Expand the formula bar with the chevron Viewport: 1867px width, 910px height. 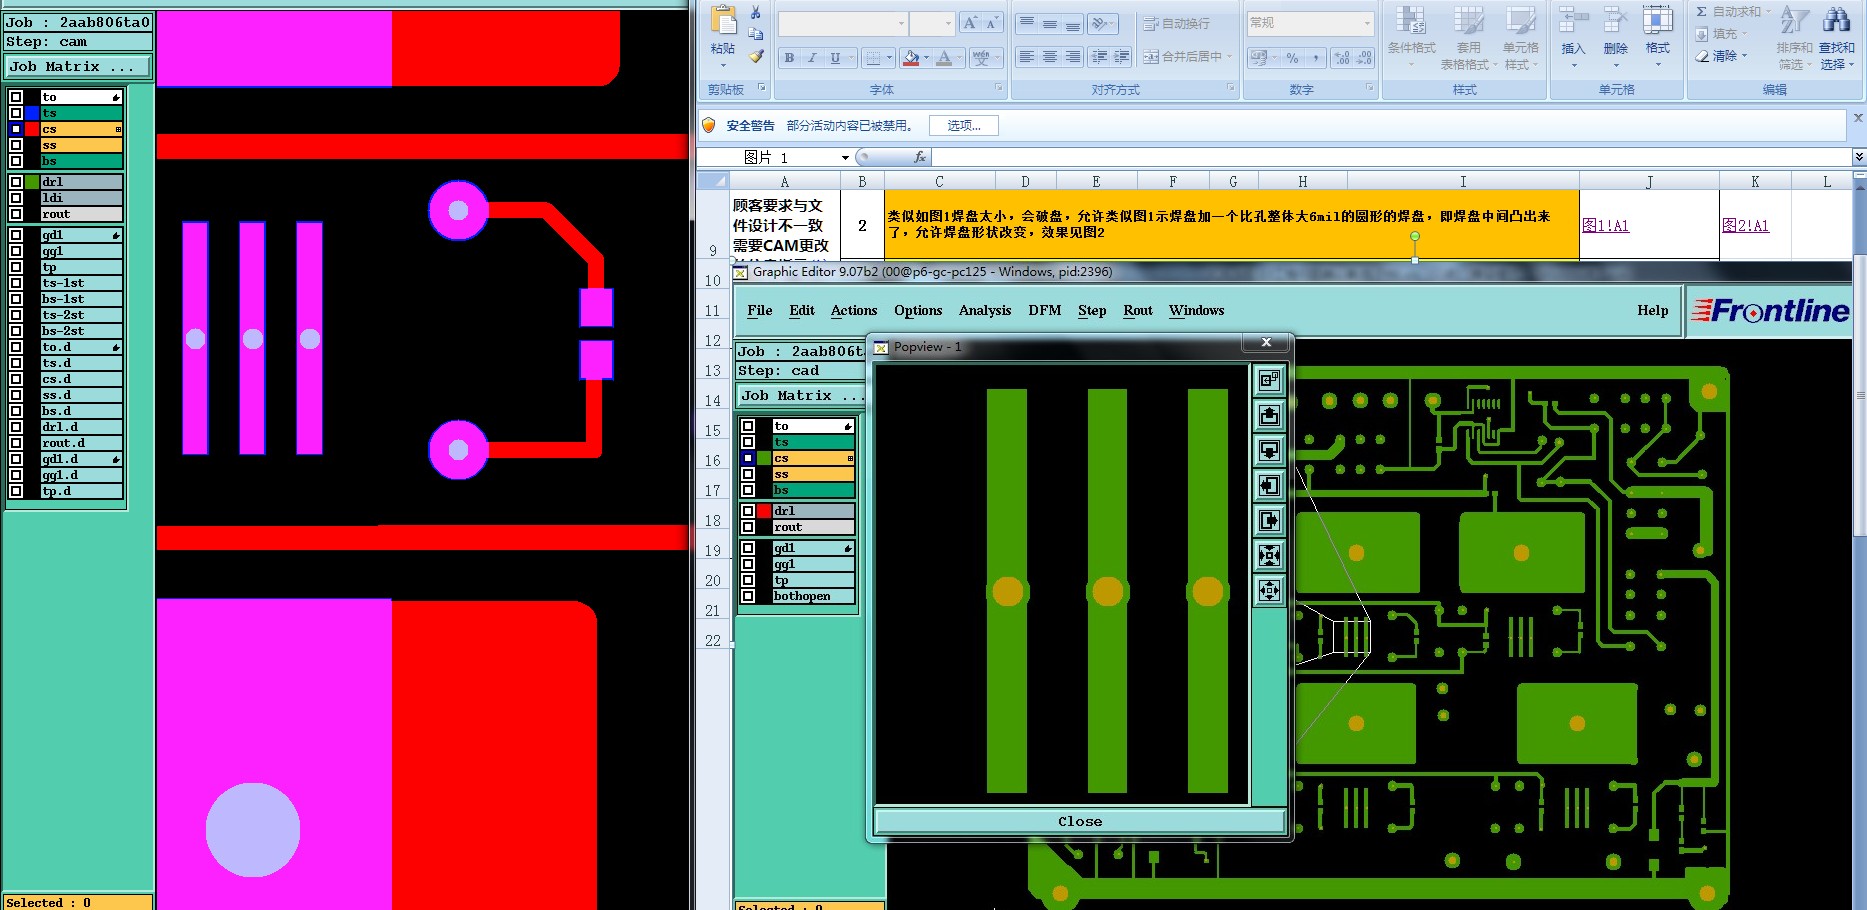(1859, 157)
